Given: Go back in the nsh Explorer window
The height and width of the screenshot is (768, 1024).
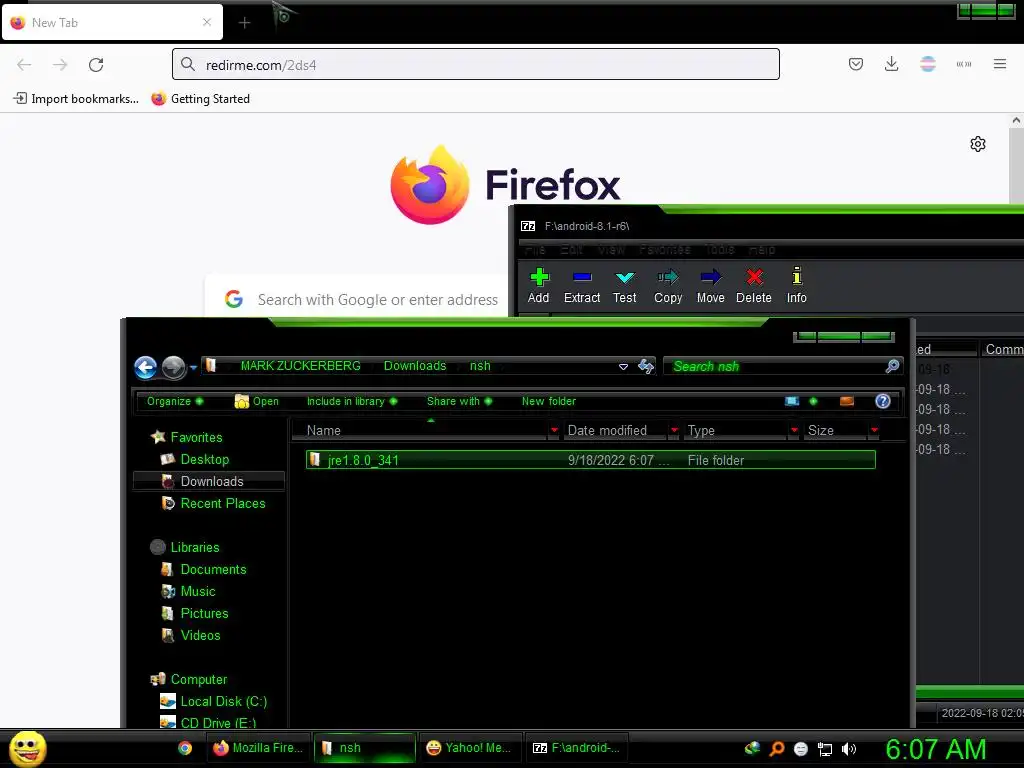Looking at the screenshot, I should tap(146, 367).
